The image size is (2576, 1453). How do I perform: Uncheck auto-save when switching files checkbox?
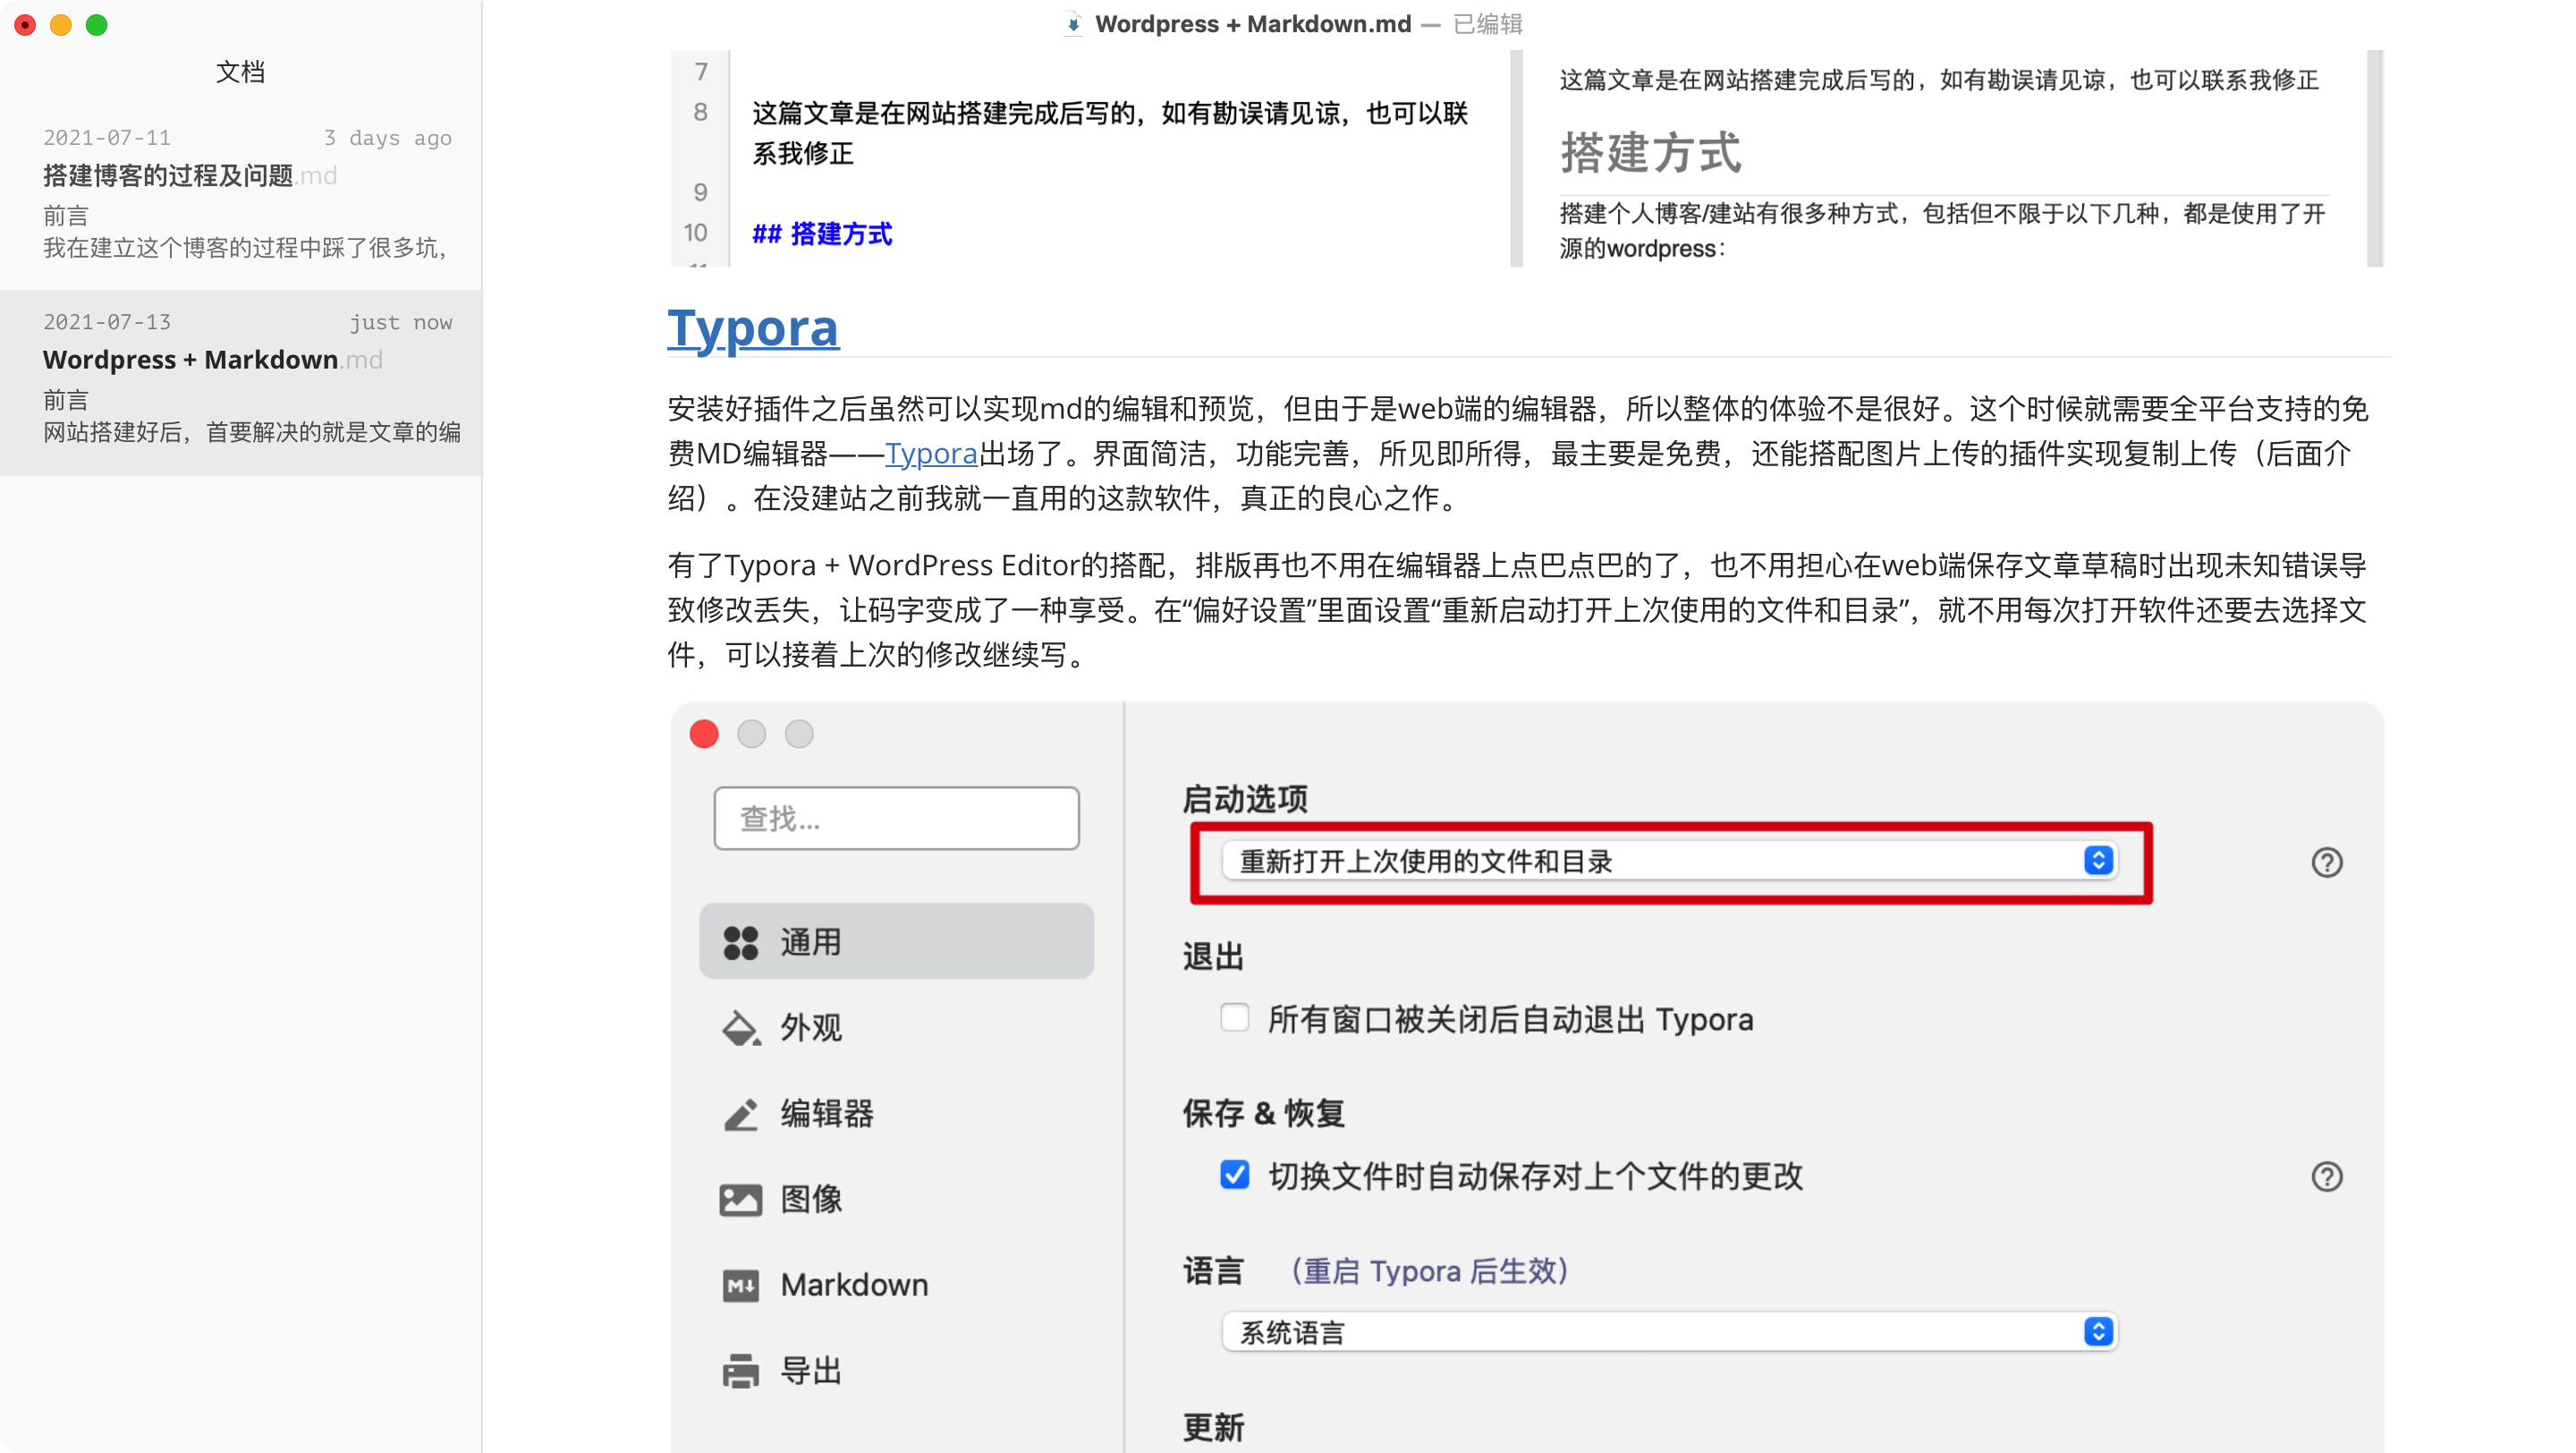coord(1234,1174)
